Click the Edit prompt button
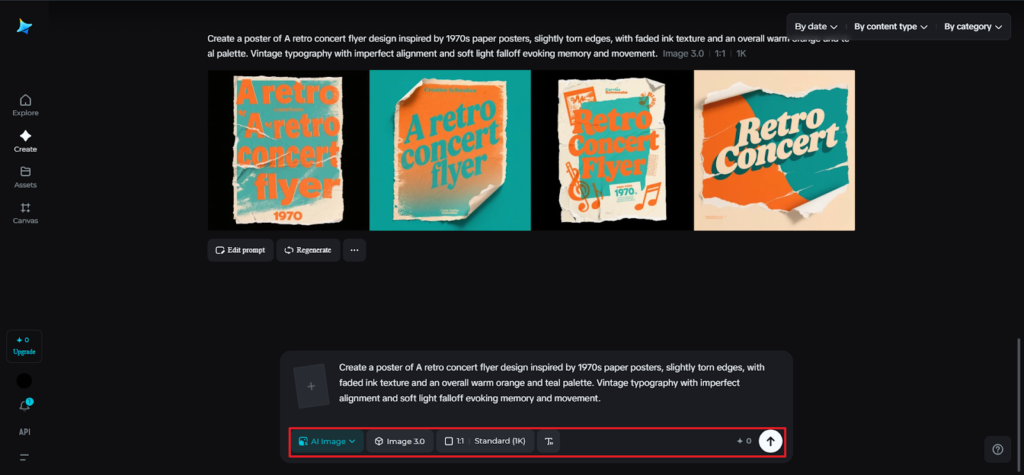 (x=240, y=250)
